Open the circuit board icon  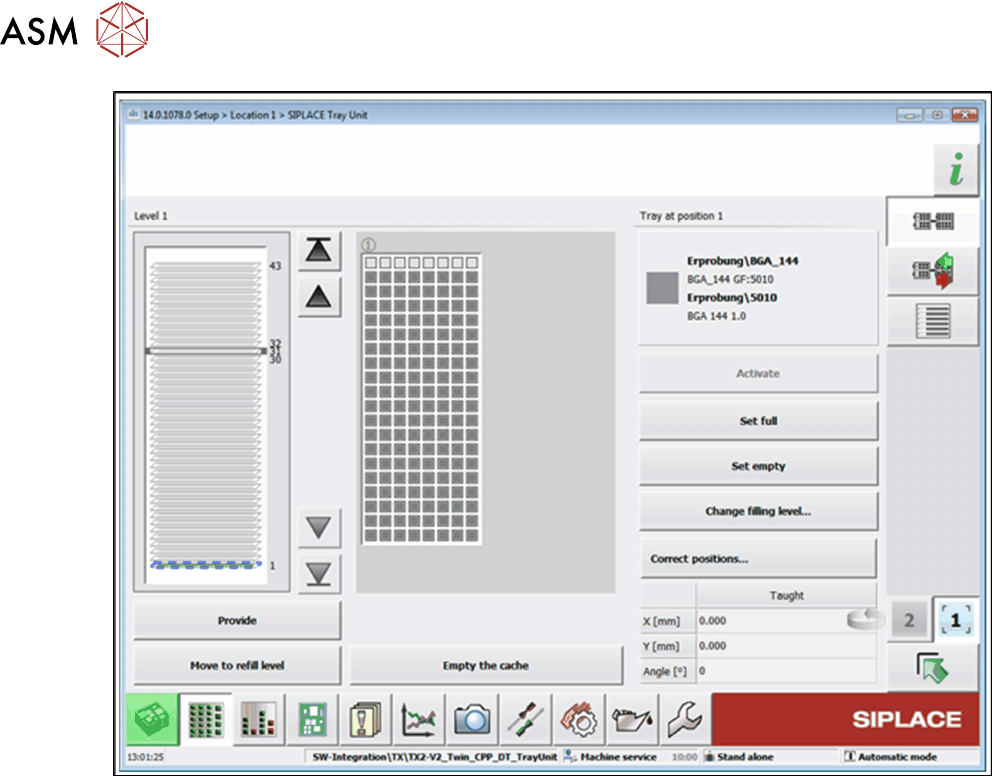pos(313,719)
